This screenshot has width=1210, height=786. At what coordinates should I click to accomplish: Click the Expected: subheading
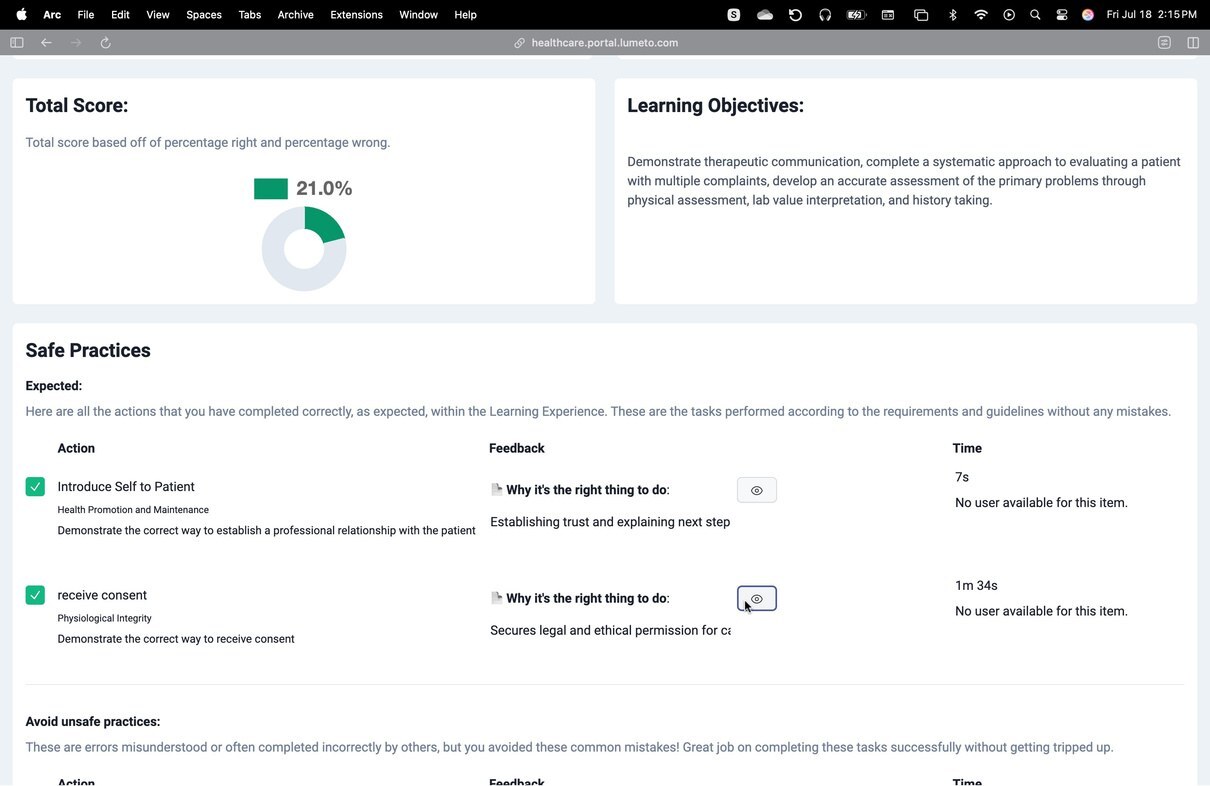(x=54, y=386)
